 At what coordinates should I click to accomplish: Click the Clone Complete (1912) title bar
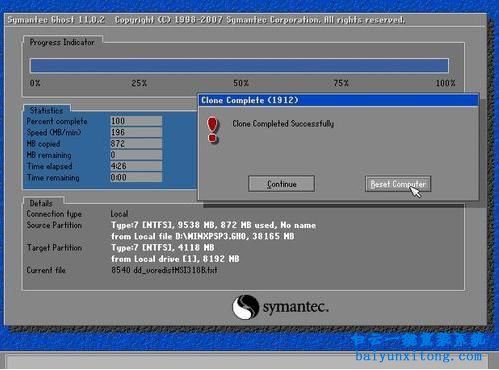pos(339,100)
